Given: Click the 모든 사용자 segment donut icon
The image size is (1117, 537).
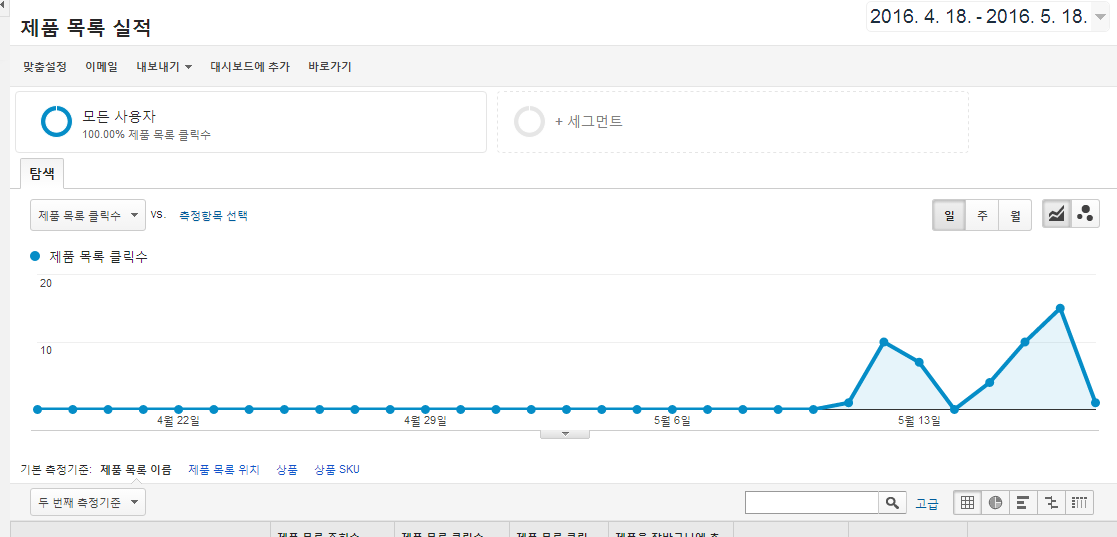Looking at the screenshot, I should tap(56, 121).
